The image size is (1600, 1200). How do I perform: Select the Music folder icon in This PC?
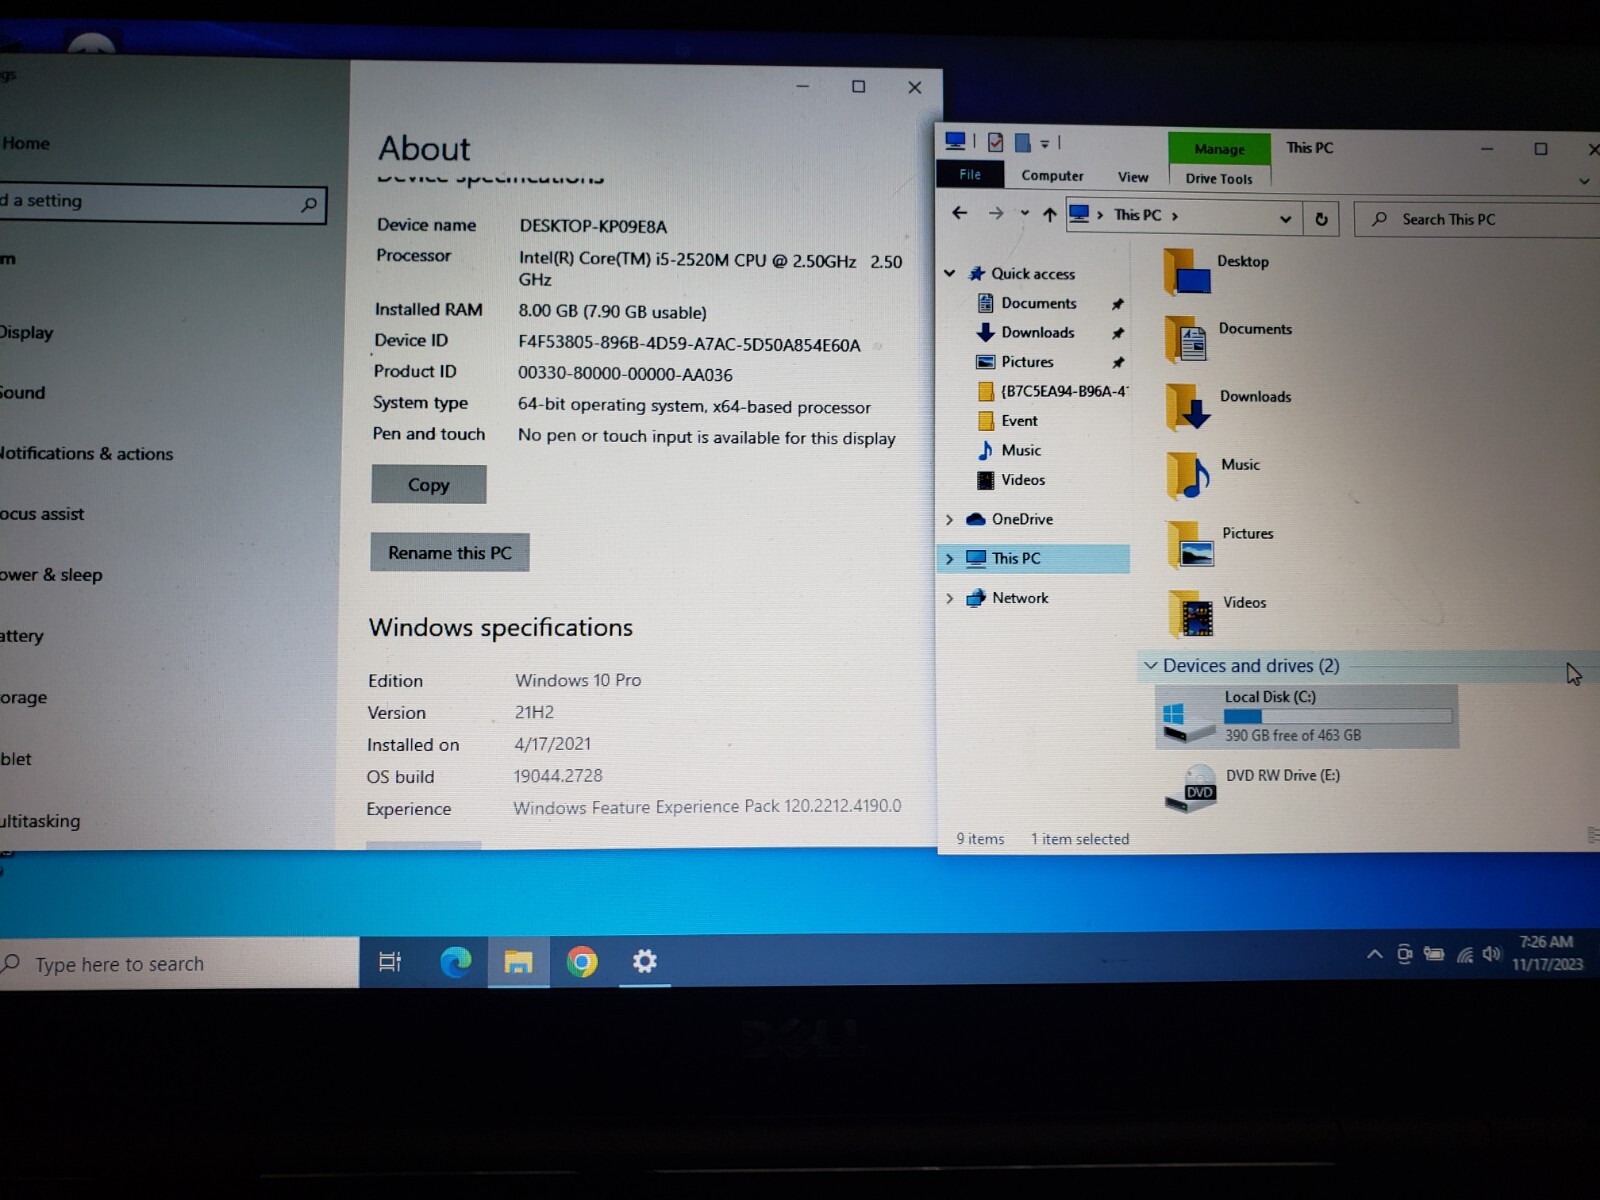[1189, 474]
